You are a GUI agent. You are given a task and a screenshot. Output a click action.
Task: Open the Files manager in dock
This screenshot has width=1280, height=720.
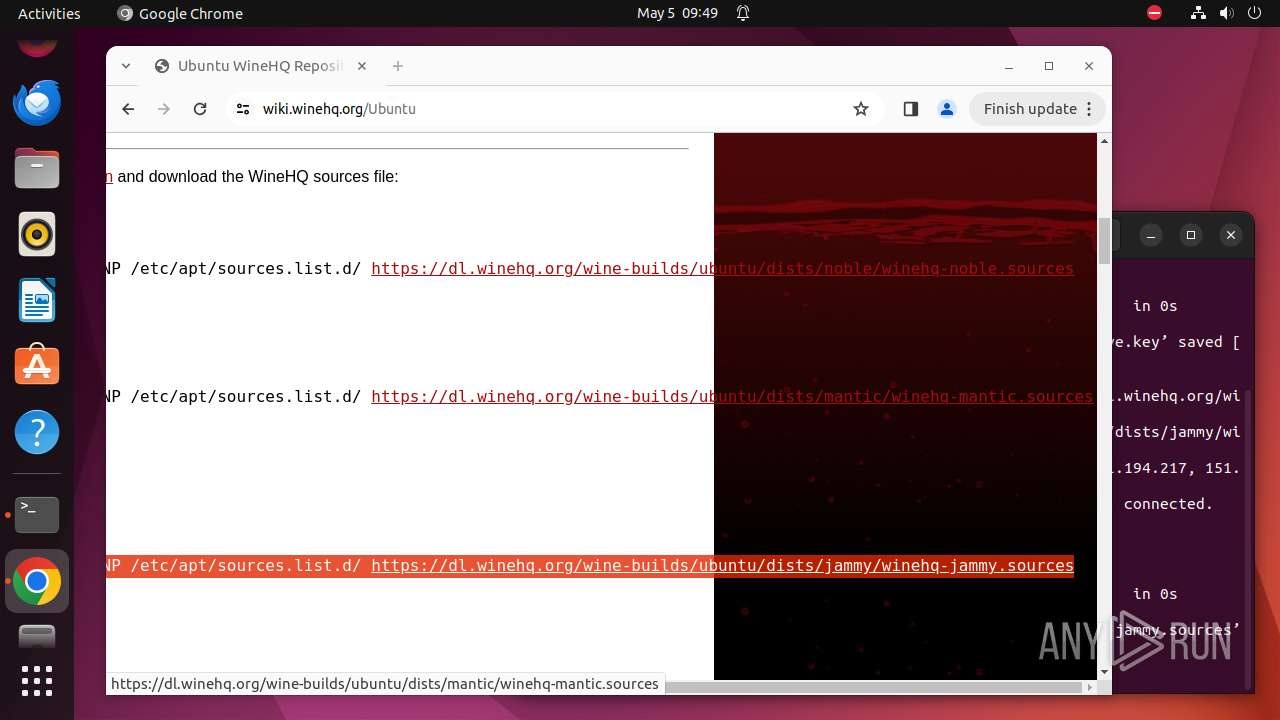37,168
